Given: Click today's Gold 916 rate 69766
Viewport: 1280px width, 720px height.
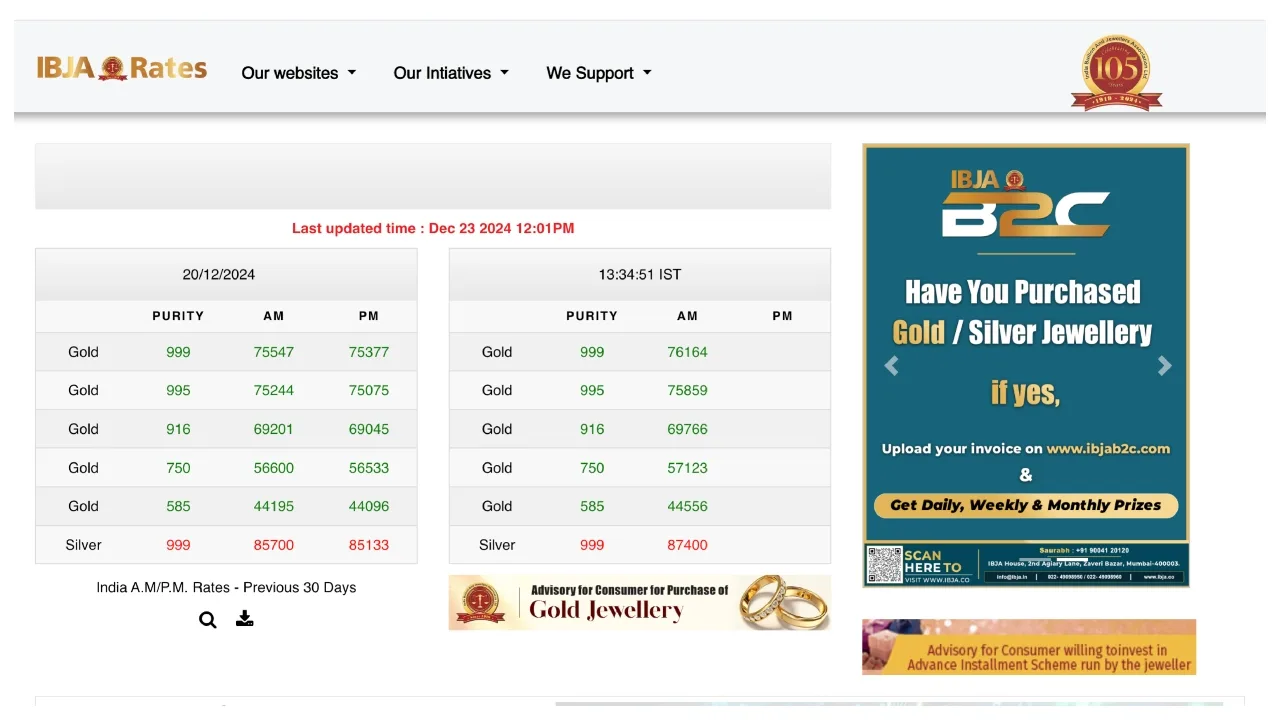Looking at the screenshot, I should [x=688, y=429].
